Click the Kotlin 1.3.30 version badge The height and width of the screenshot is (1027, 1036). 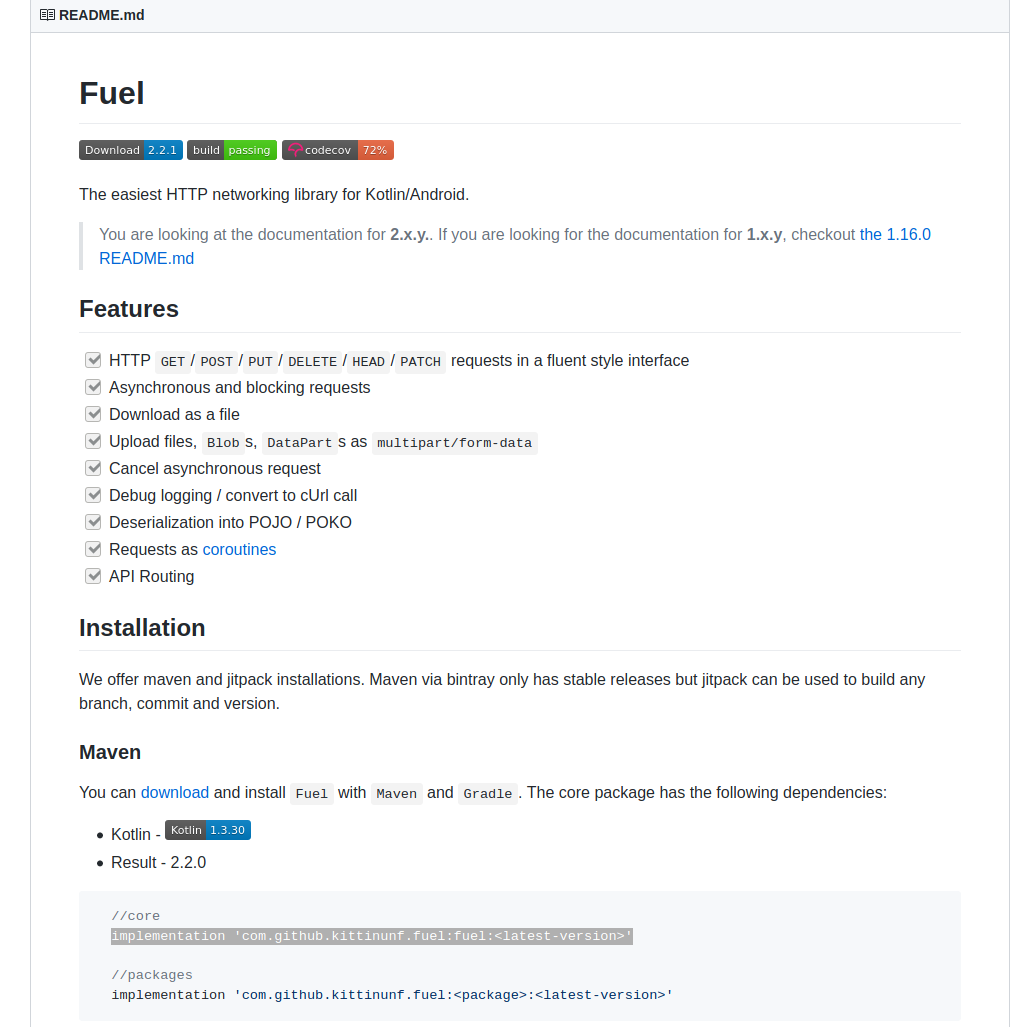pyautogui.click(x=207, y=830)
